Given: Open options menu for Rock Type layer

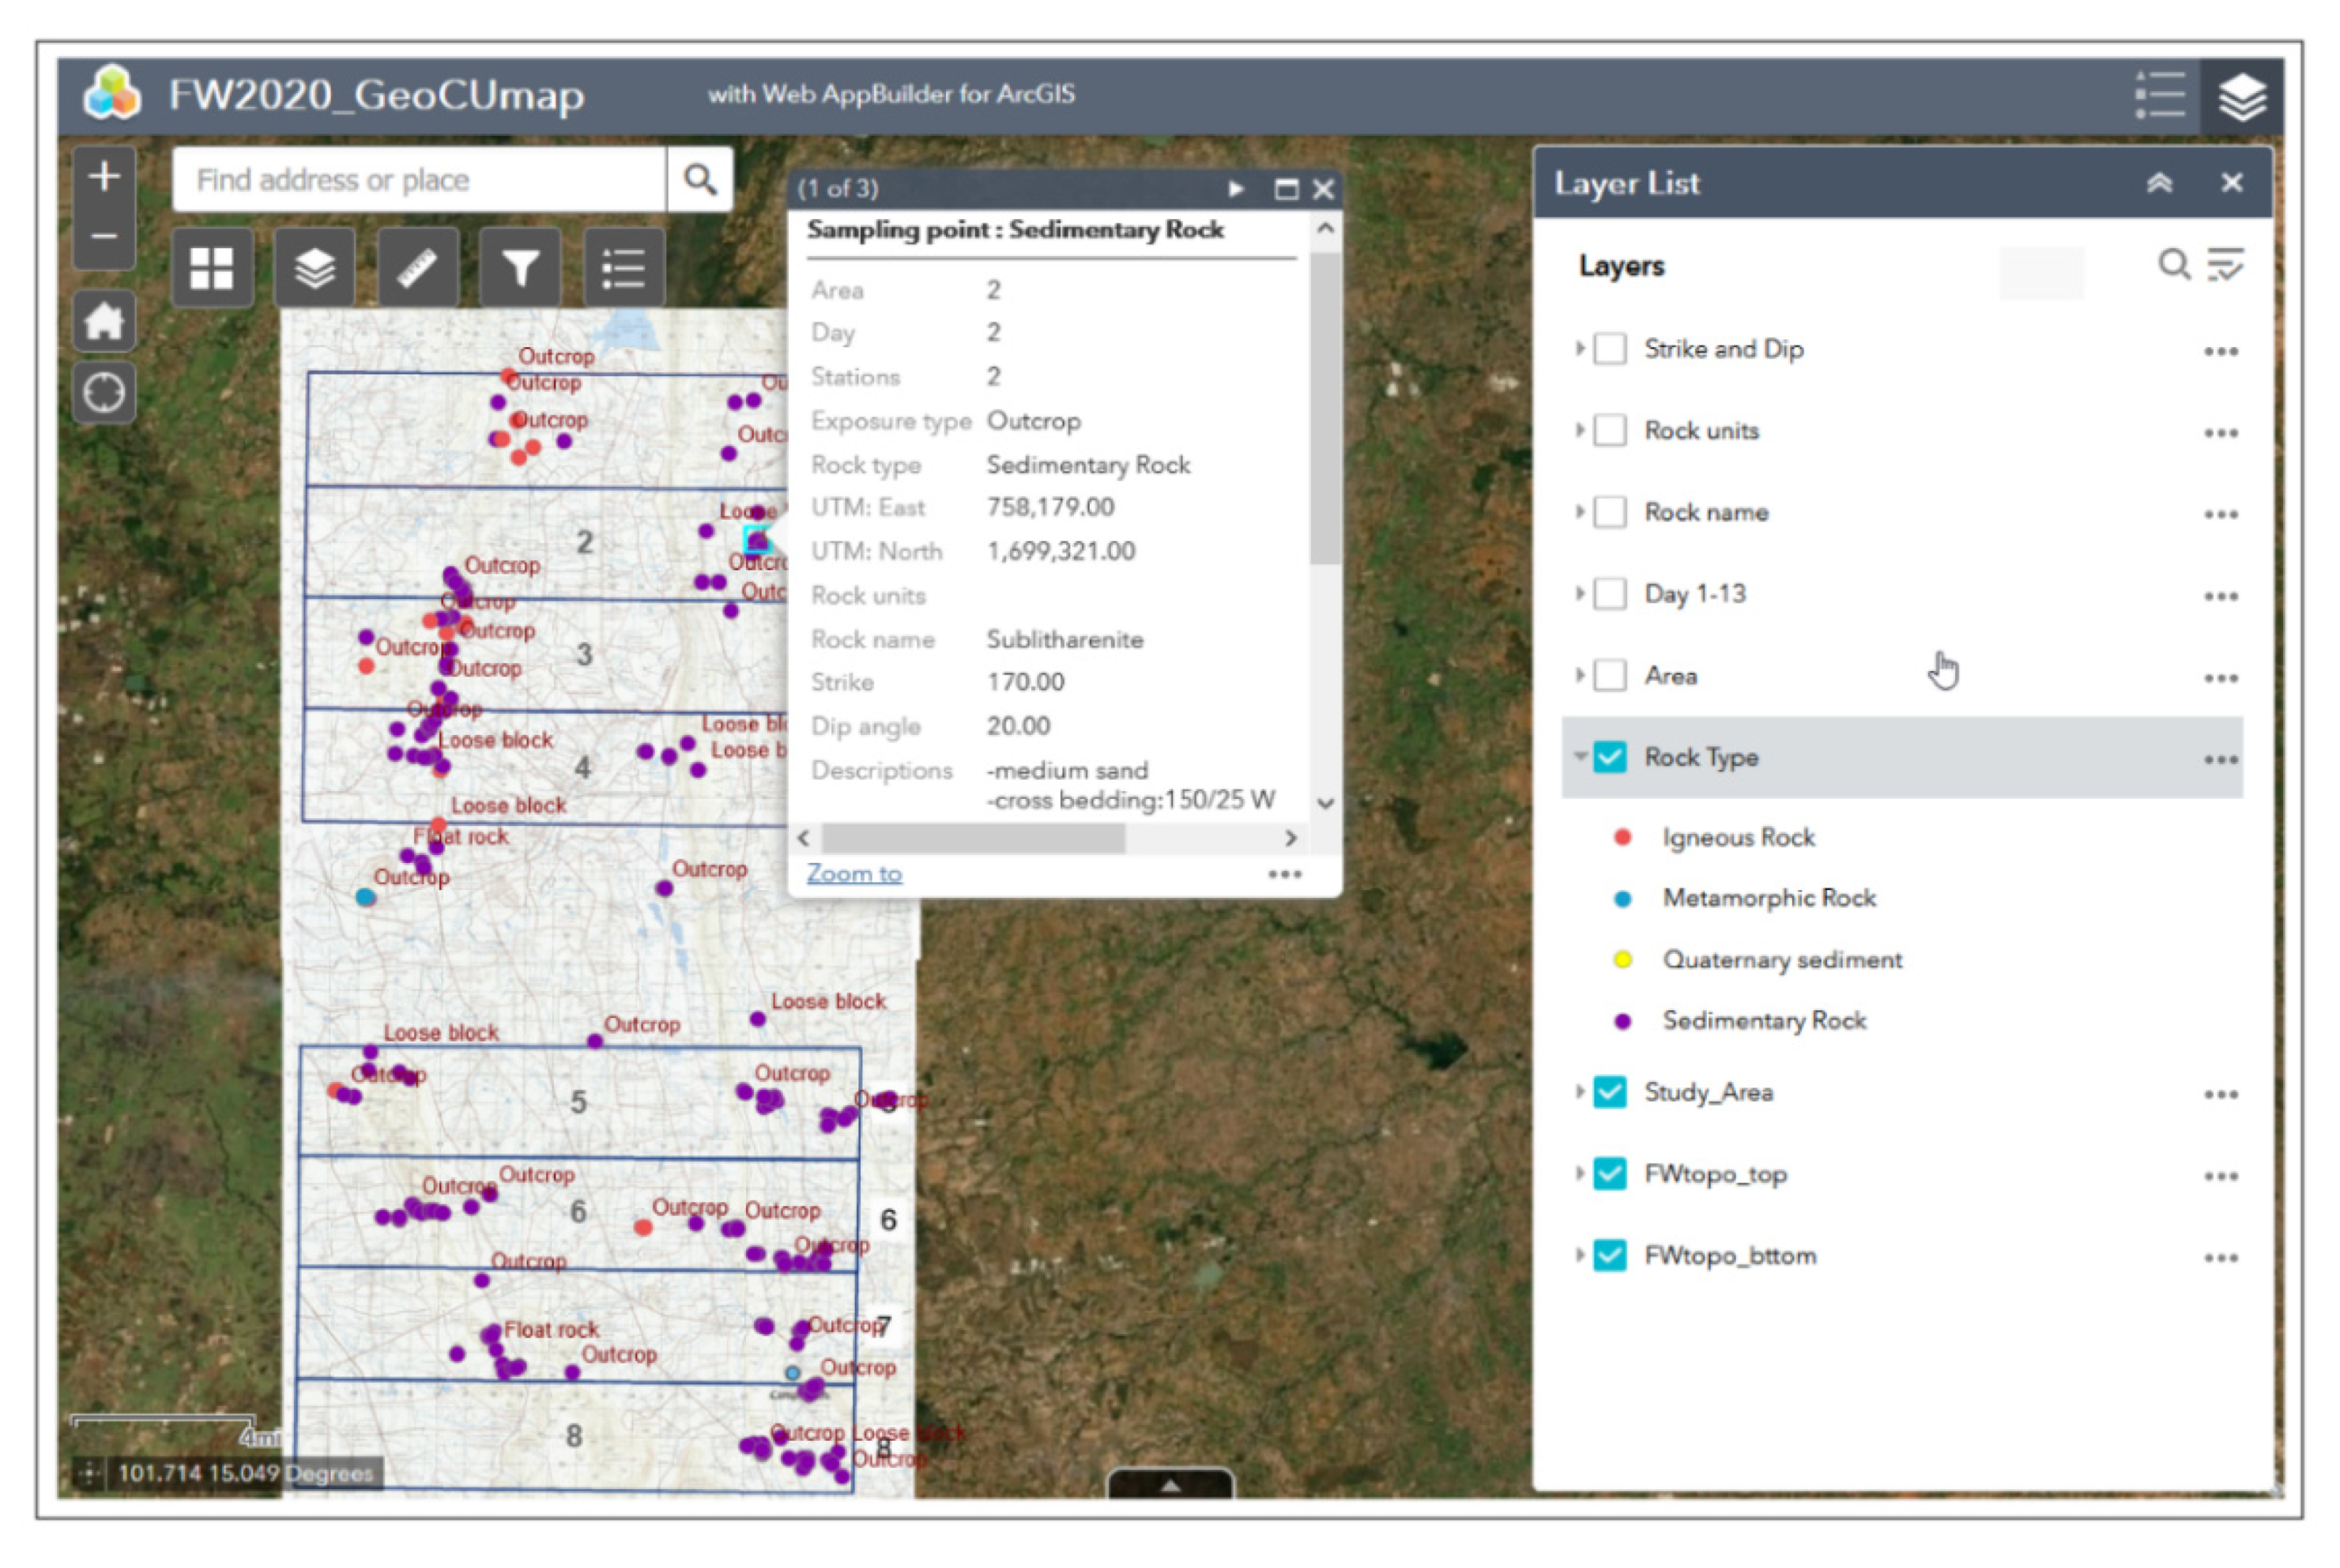Looking at the screenshot, I should pyautogui.click(x=2220, y=759).
